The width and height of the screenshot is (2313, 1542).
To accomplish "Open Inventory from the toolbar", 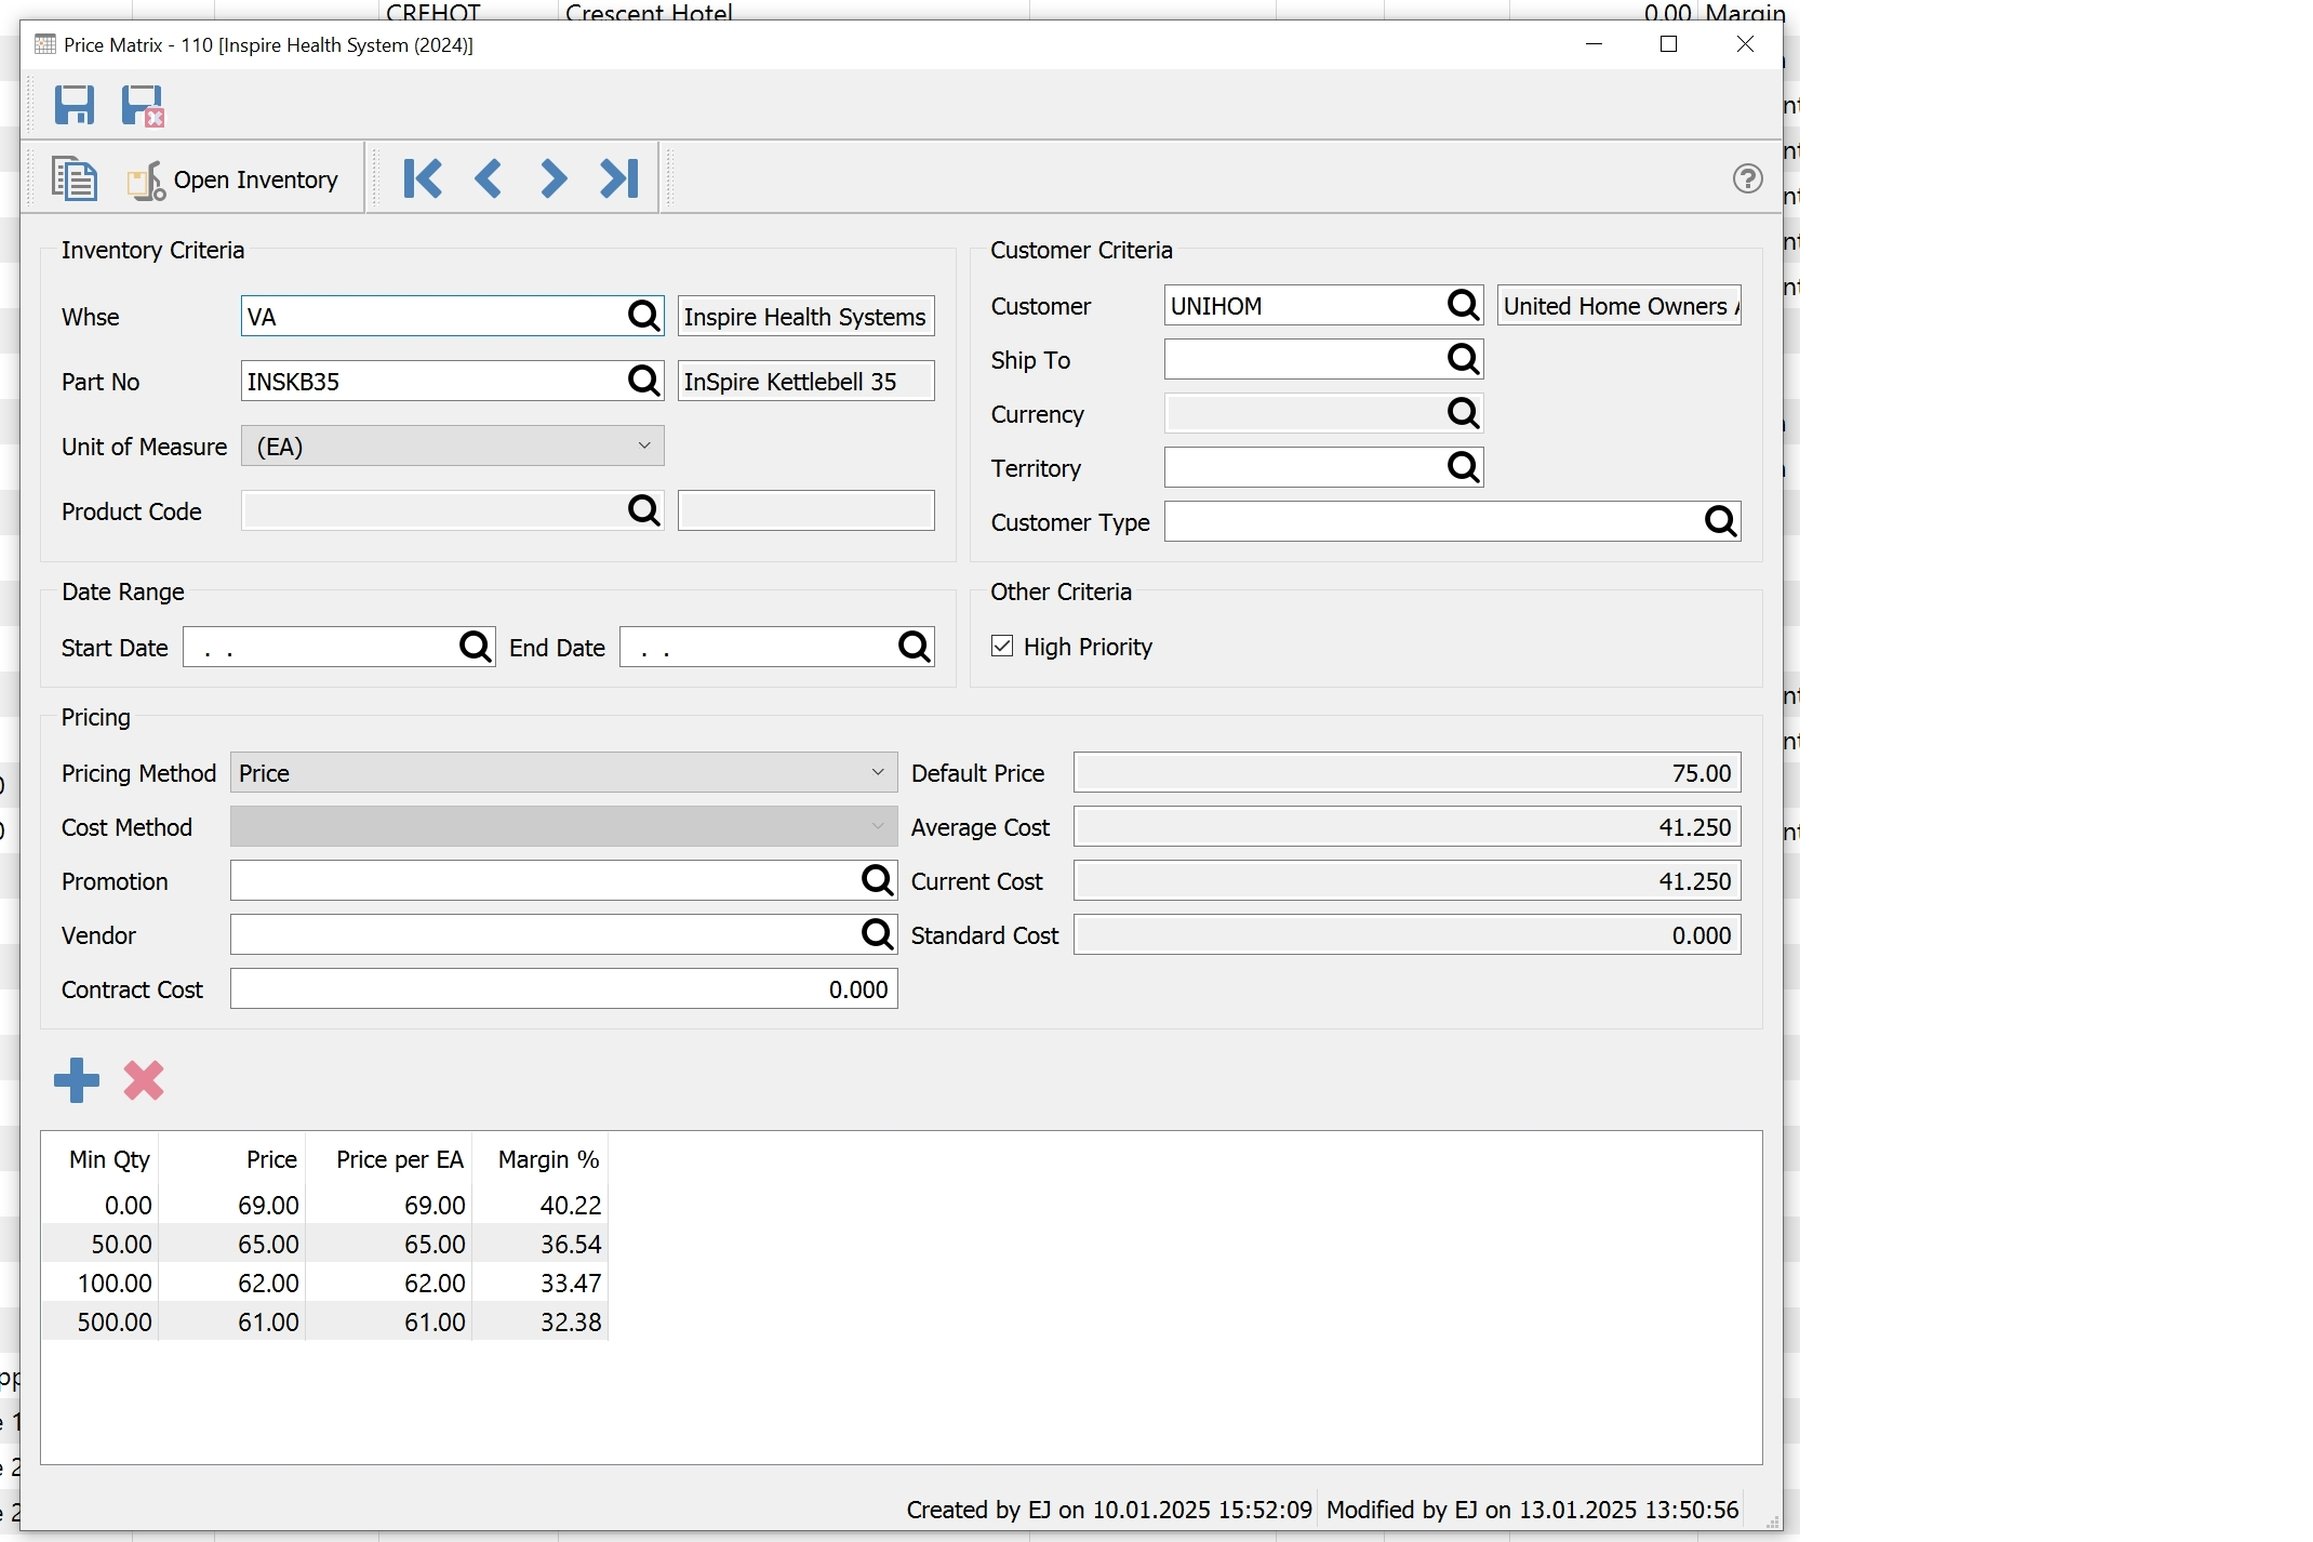I will pos(232,180).
